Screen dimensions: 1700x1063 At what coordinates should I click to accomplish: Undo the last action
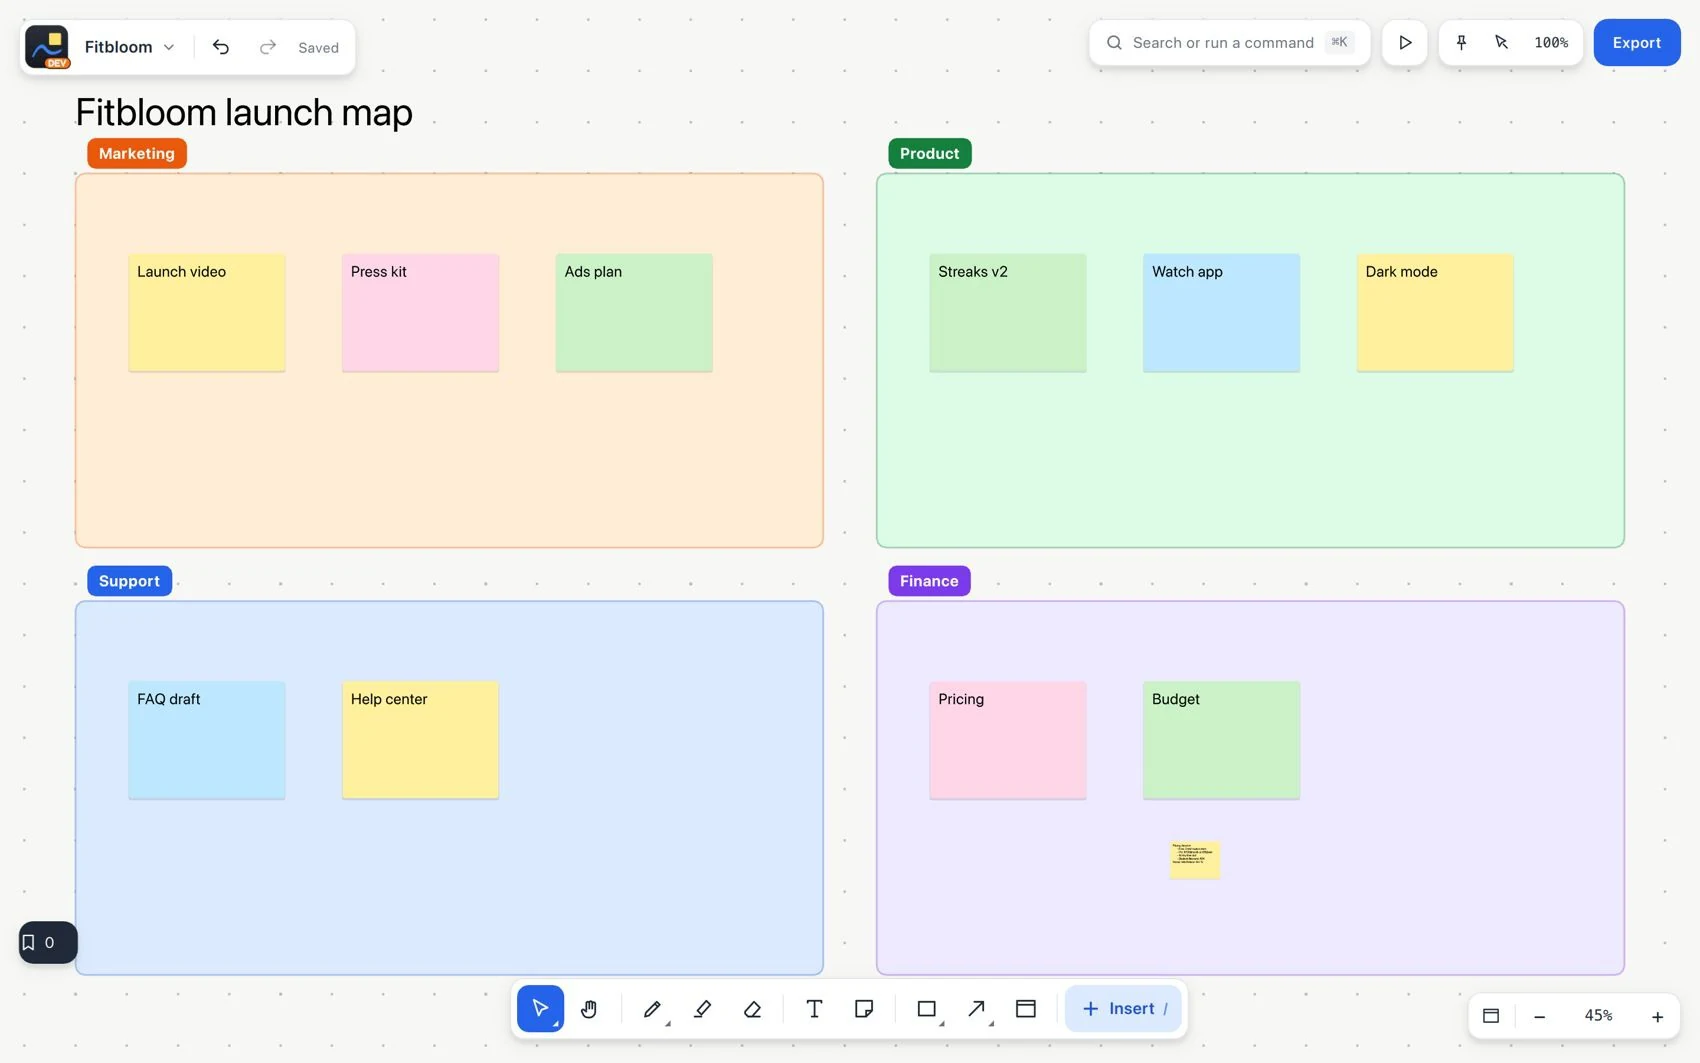point(221,47)
